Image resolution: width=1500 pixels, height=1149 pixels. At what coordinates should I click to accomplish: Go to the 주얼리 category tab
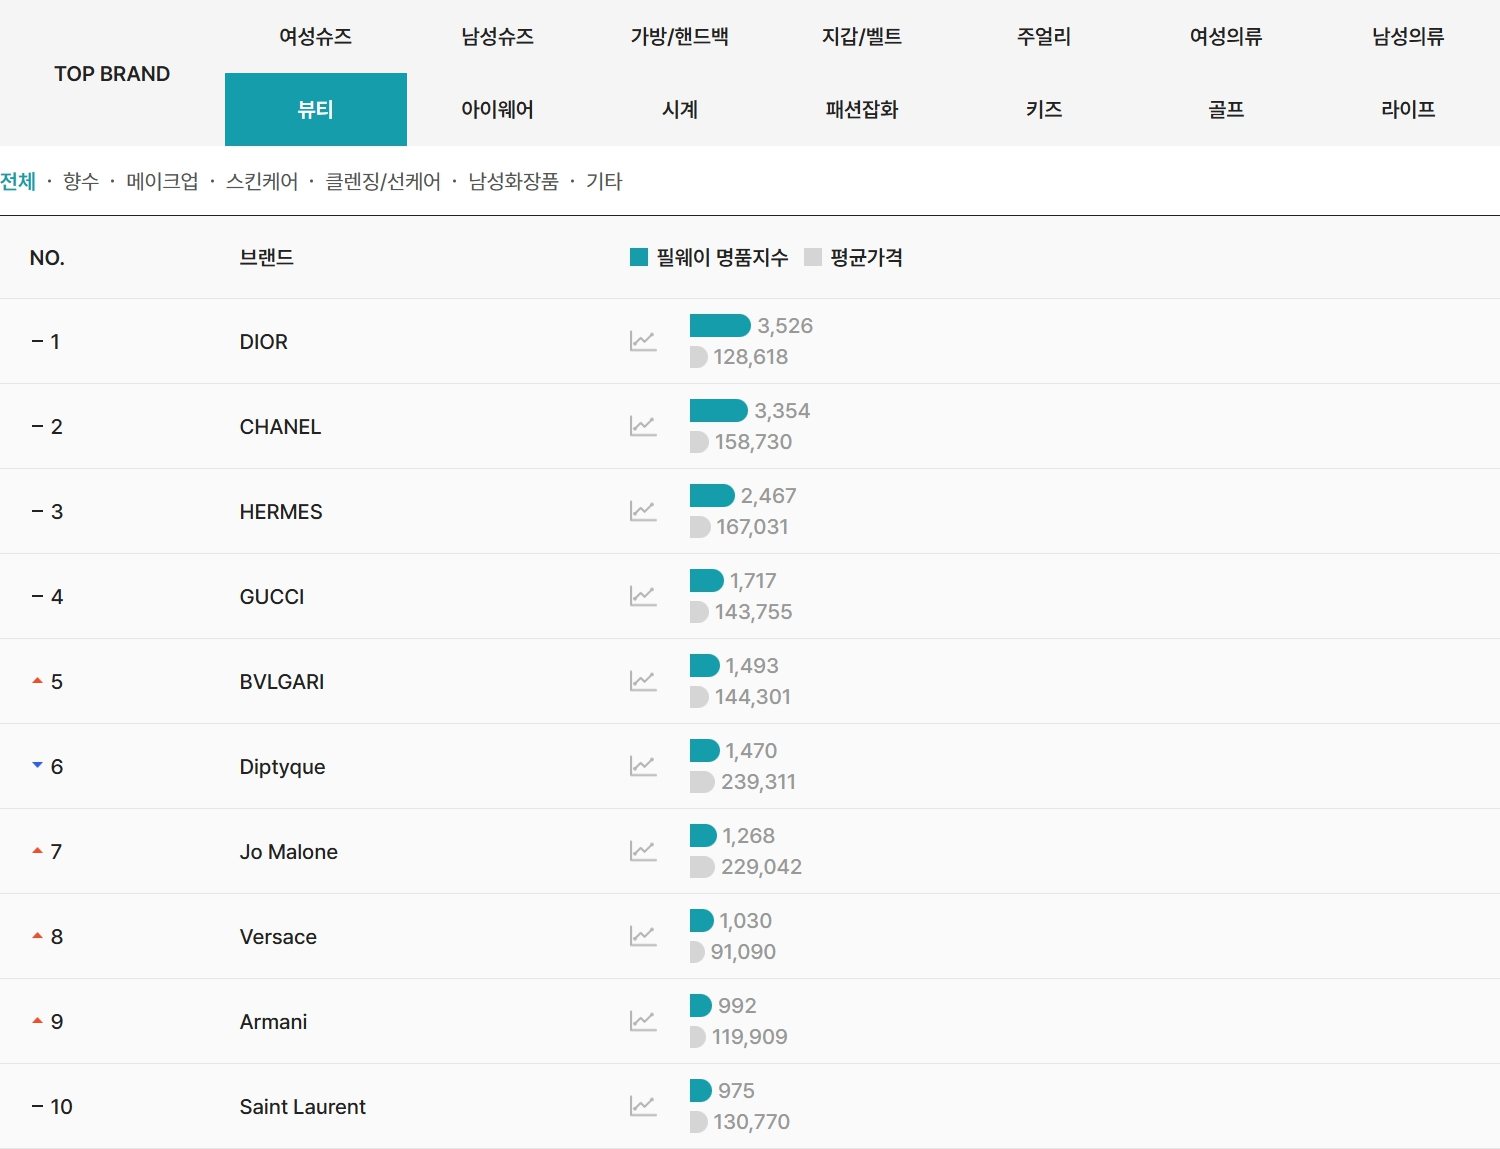[x=1044, y=37]
